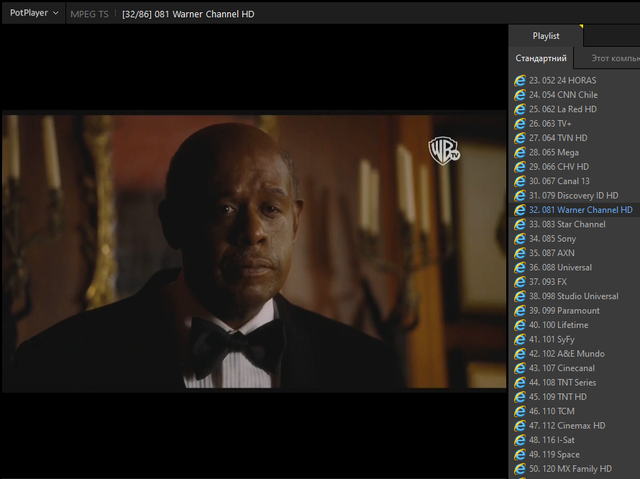The height and width of the screenshot is (479, 640).
Task: Click icon beside 32. 081 Warner Channel HD
Action: (520, 210)
